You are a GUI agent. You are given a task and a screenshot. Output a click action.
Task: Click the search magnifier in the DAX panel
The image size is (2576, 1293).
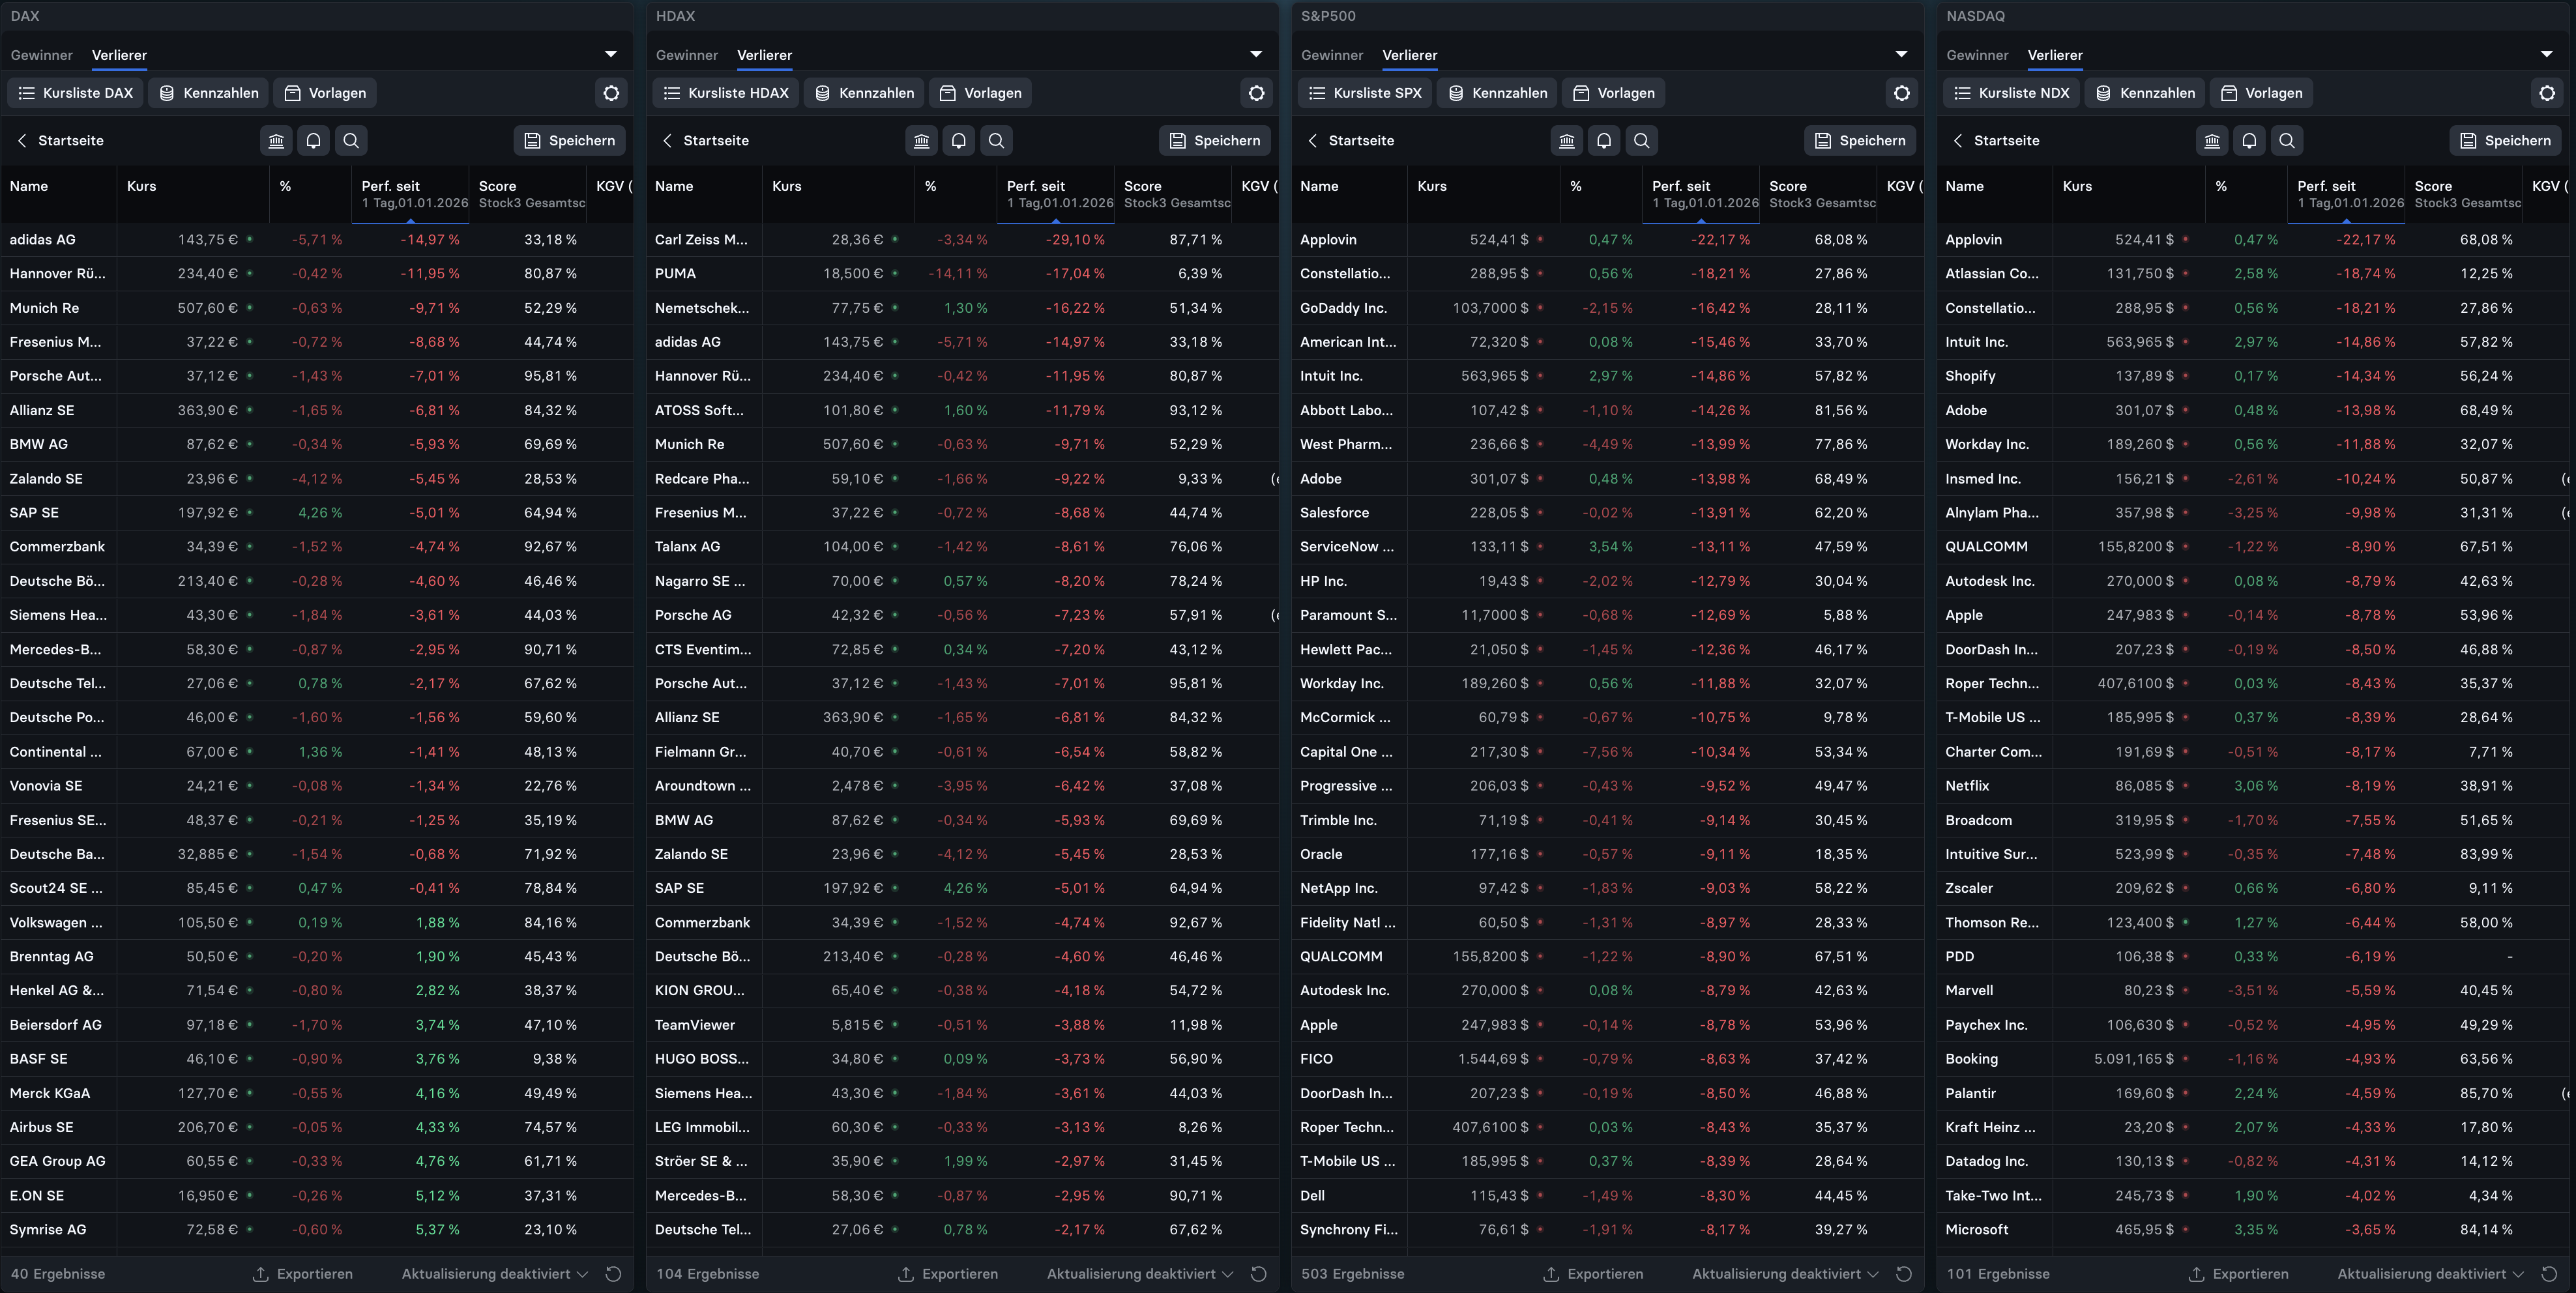pos(351,141)
